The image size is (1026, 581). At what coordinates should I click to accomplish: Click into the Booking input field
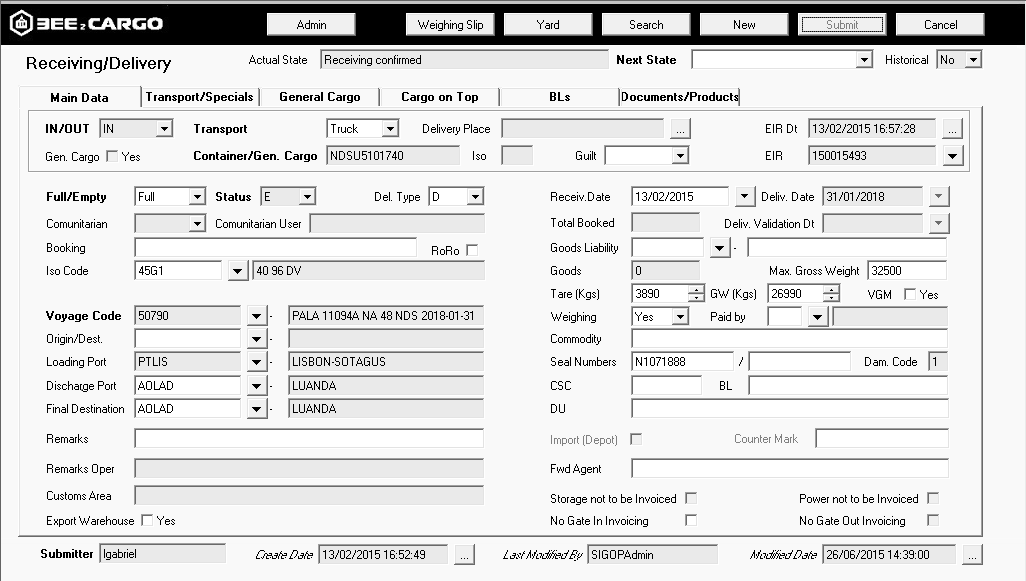[275, 247]
